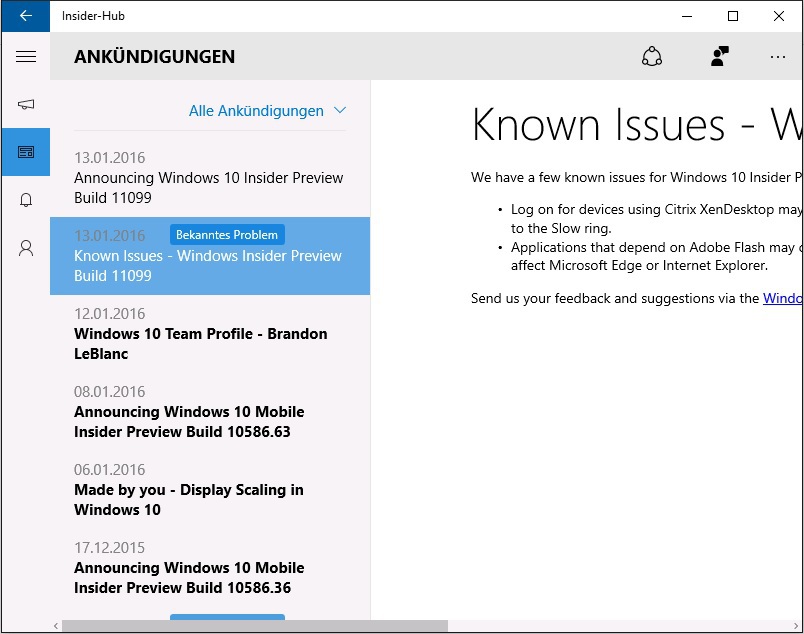Click the 08.01.2016 date label
Screen dimensions: 804x634
pyautogui.click(x=110, y=392)
